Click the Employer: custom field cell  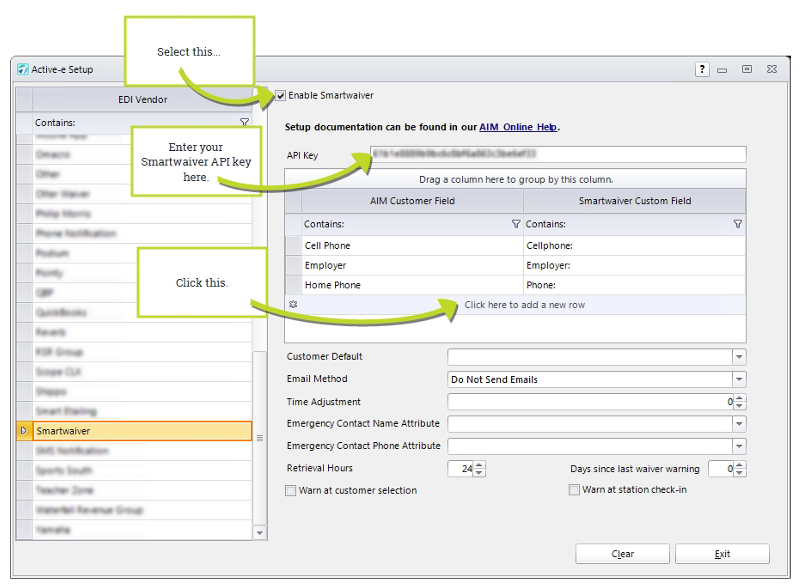[x=635, y=265]
